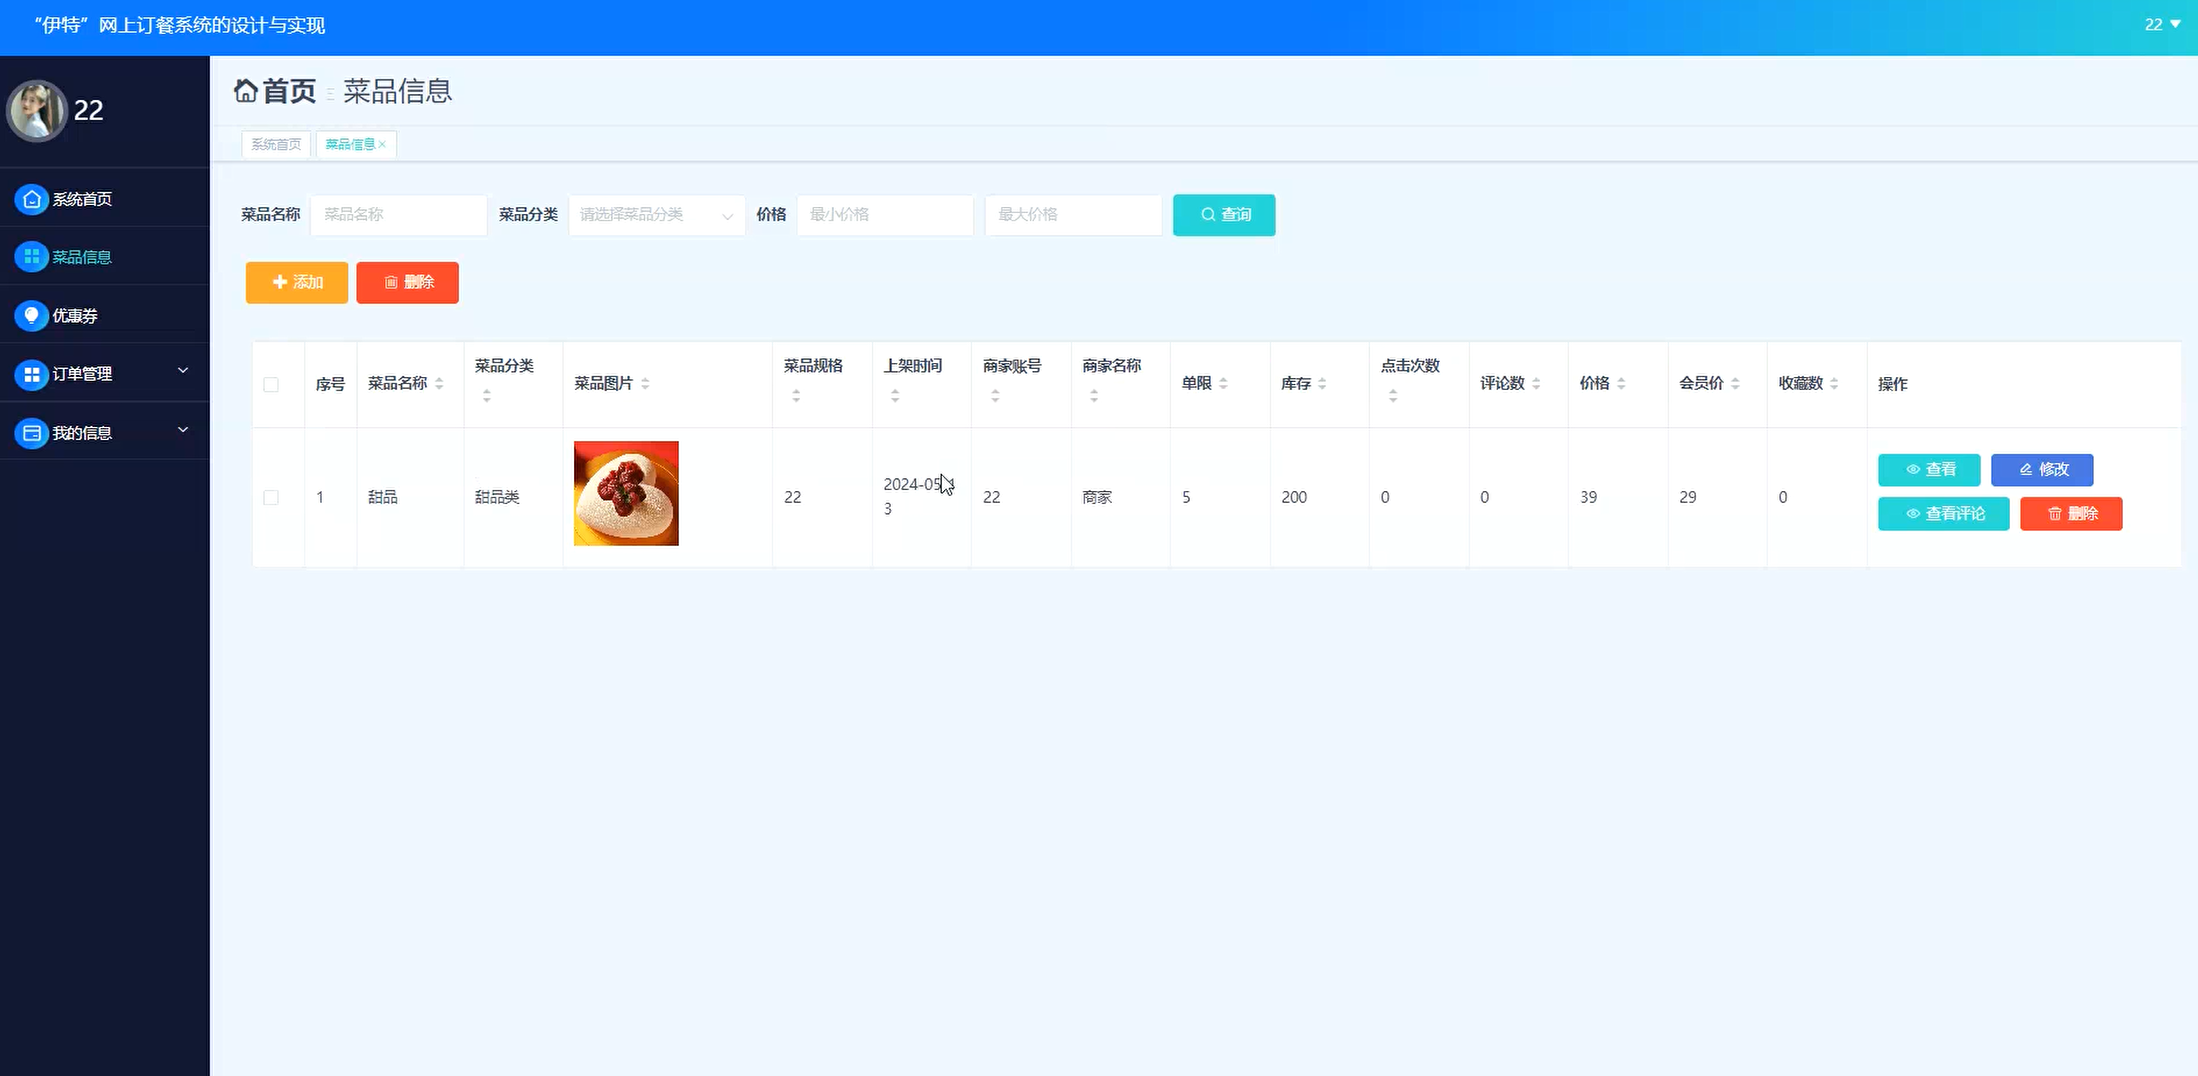2198x1076 pixels.
Task: Open the 菜品分类 dropdown selector
Action: point(657,215)
